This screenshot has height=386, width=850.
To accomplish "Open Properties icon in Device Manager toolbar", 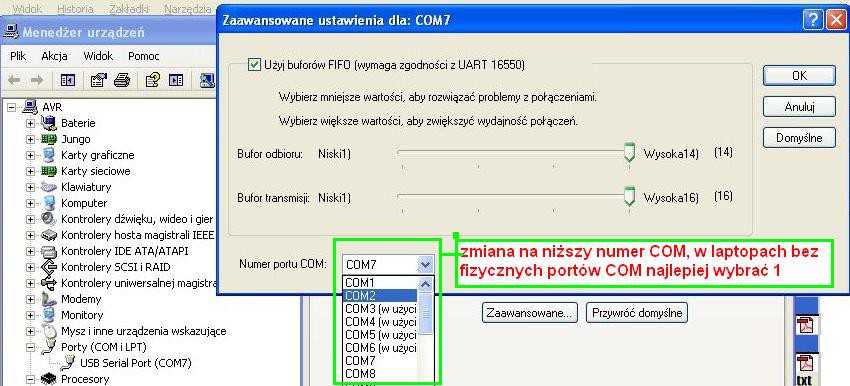I will (x=99, y=80).
